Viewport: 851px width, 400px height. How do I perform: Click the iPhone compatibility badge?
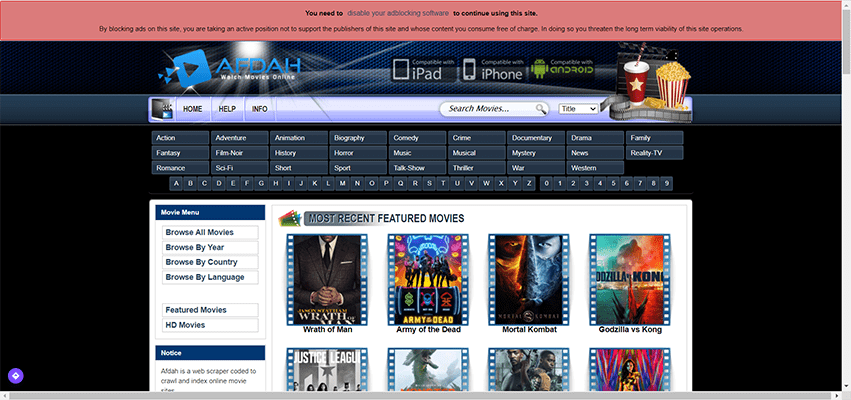(x=493, y=69)
